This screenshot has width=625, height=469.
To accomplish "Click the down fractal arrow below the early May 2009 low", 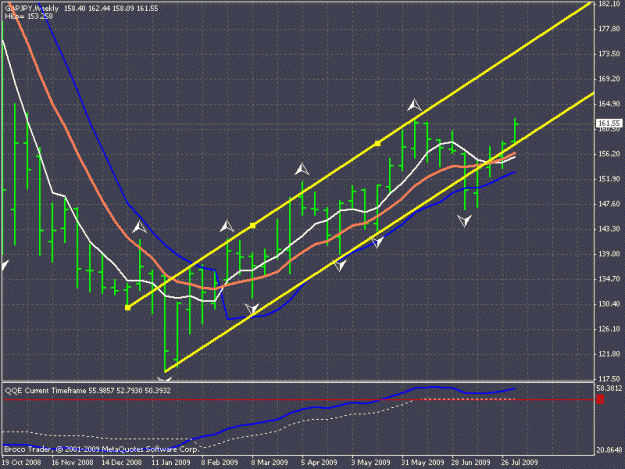I will click(377, 241).
